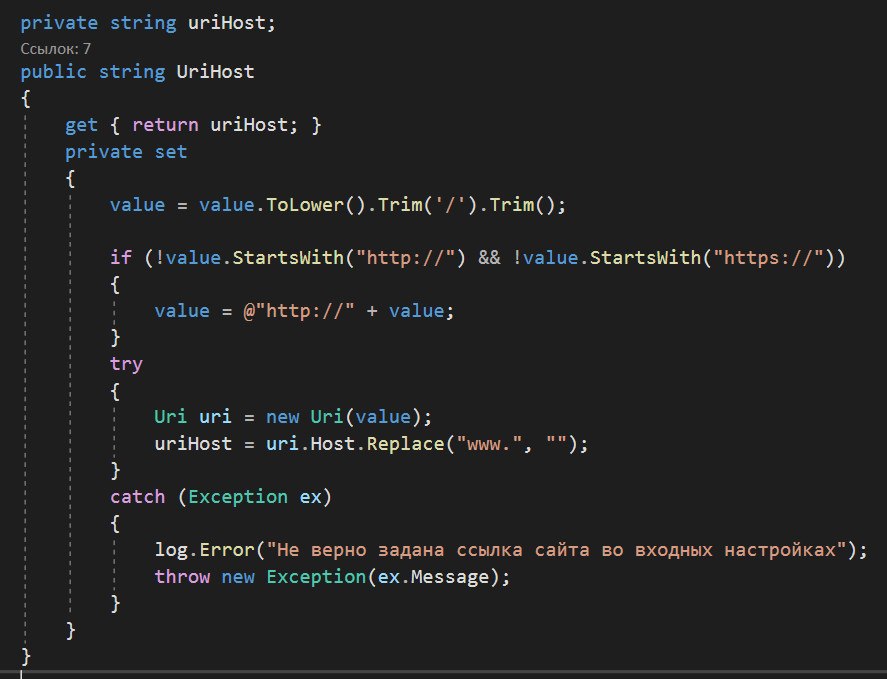Click the 'uri.Host' property access

(310, 444)
